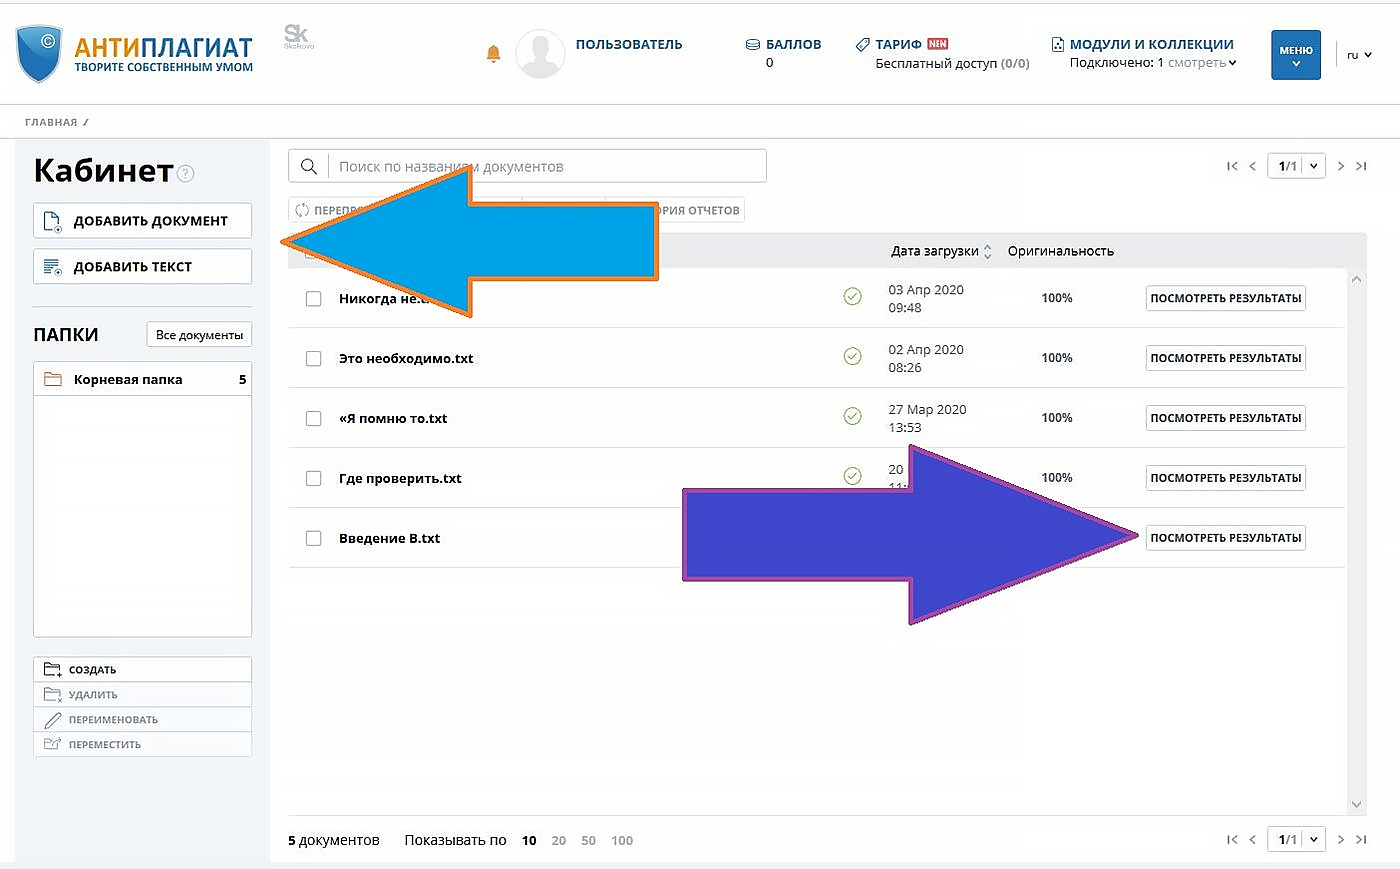This screenshot has width=1400, height=869.
Task: Click СОЗДАТЬ folder button
Action: [142, 669]
